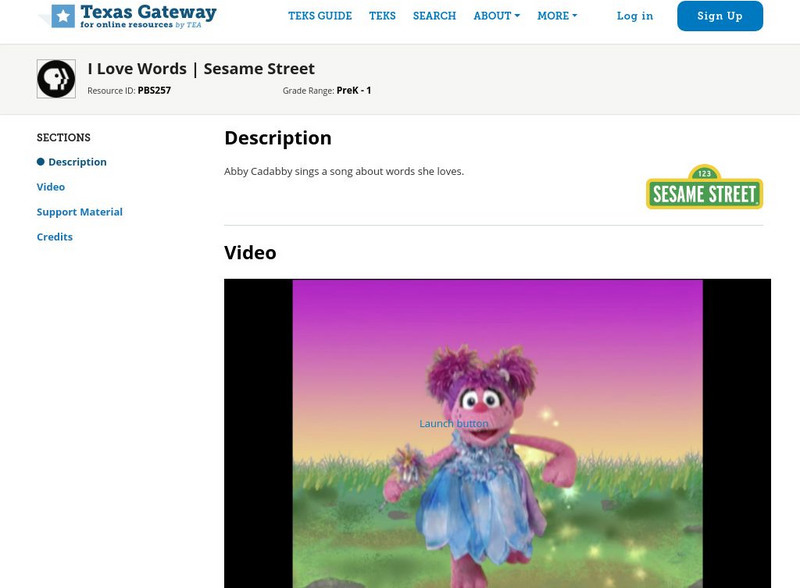Click the Abby Cadabby description sentence
This screenshot has width=800, height=588.
pyautogui.click(x=344, y=172)
